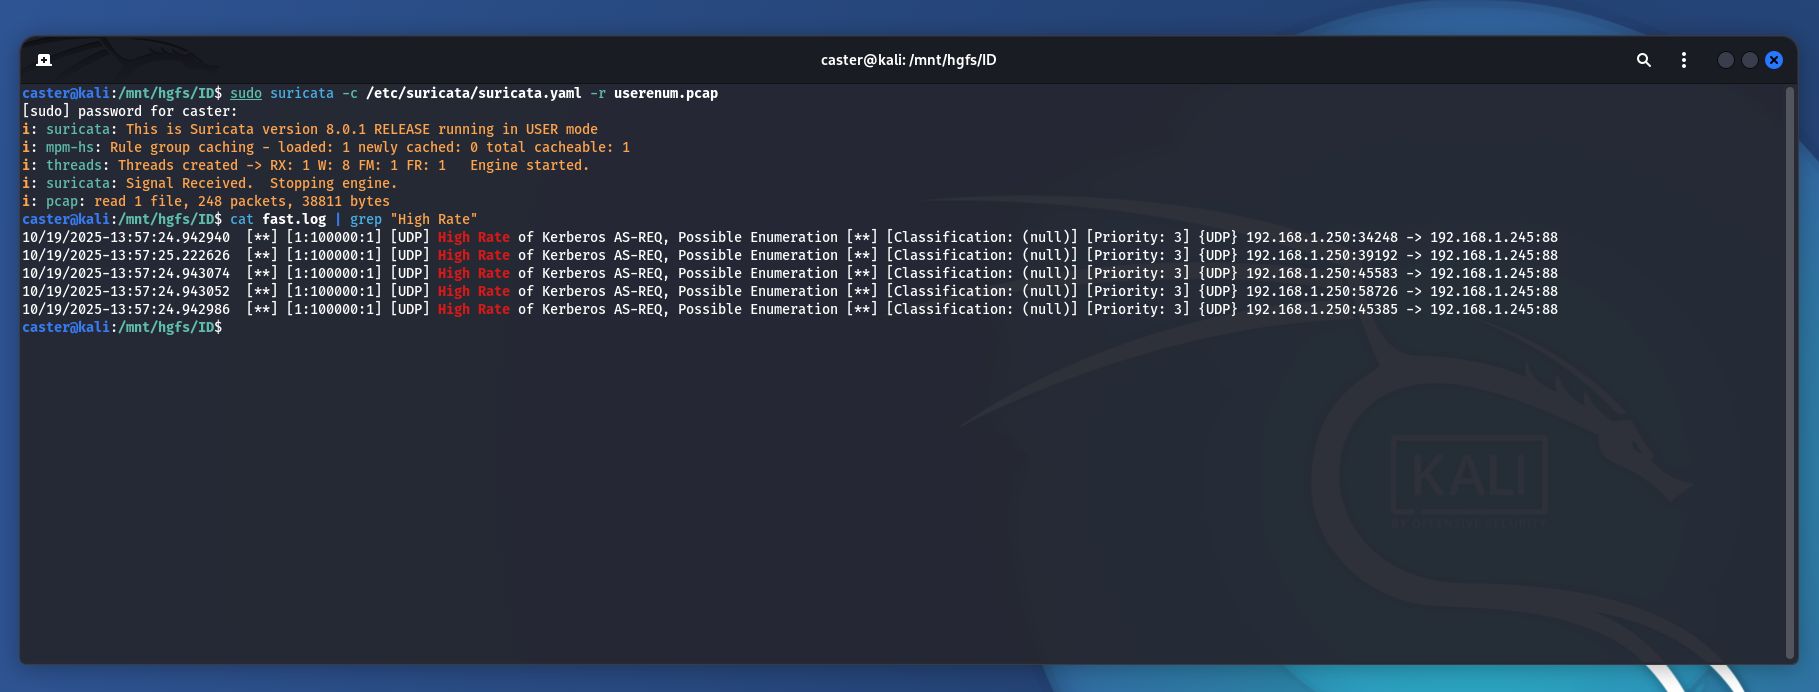Click the terminal's vertical scrollbar
Viewport: 1819px width, 692px height.
(x=1789, y=370)
